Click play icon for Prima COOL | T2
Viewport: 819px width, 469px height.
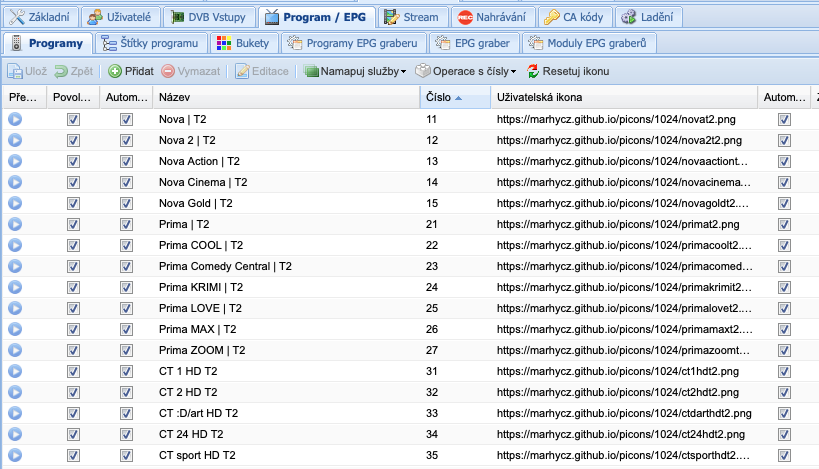pyautogui.click(x=15, y=245)
